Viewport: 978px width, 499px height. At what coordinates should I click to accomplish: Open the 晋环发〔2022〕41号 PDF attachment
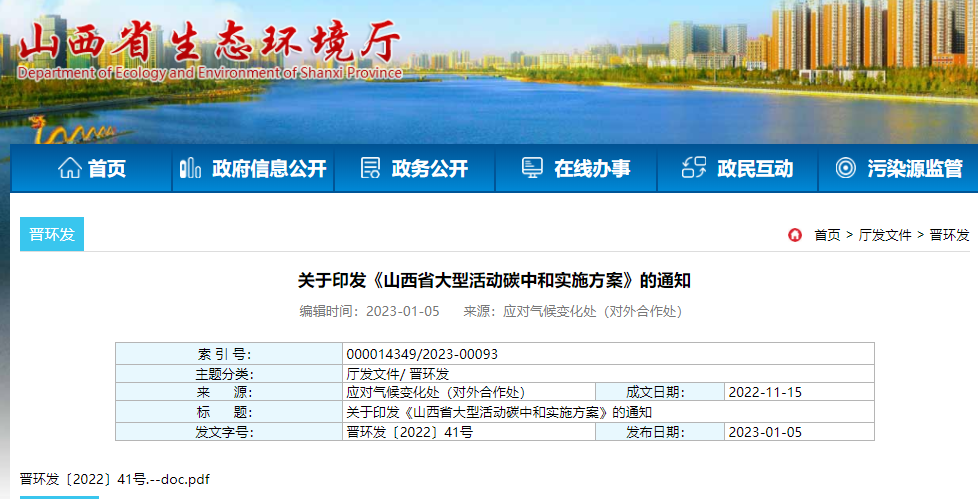click(x=114, y=479)
